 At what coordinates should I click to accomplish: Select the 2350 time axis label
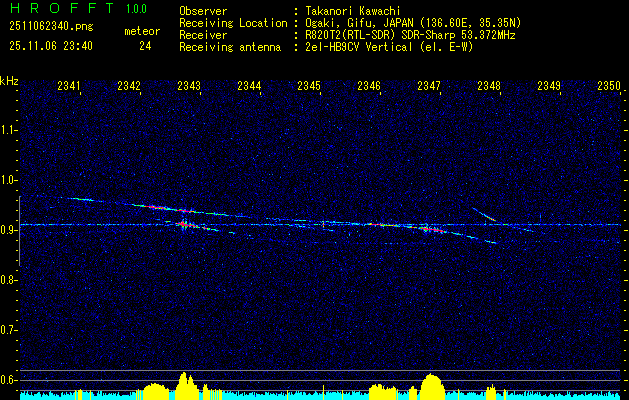click(609, 87)
